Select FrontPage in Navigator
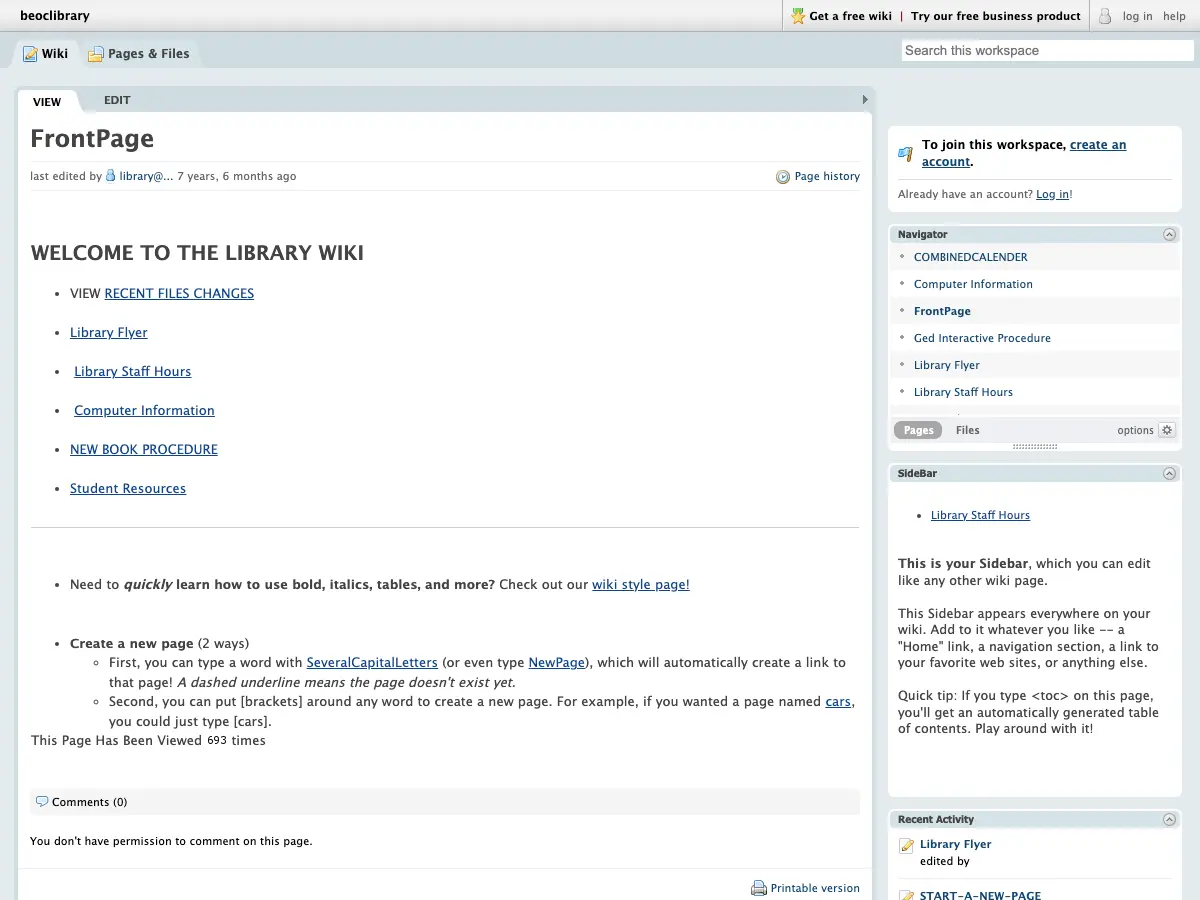 point(942,311)
